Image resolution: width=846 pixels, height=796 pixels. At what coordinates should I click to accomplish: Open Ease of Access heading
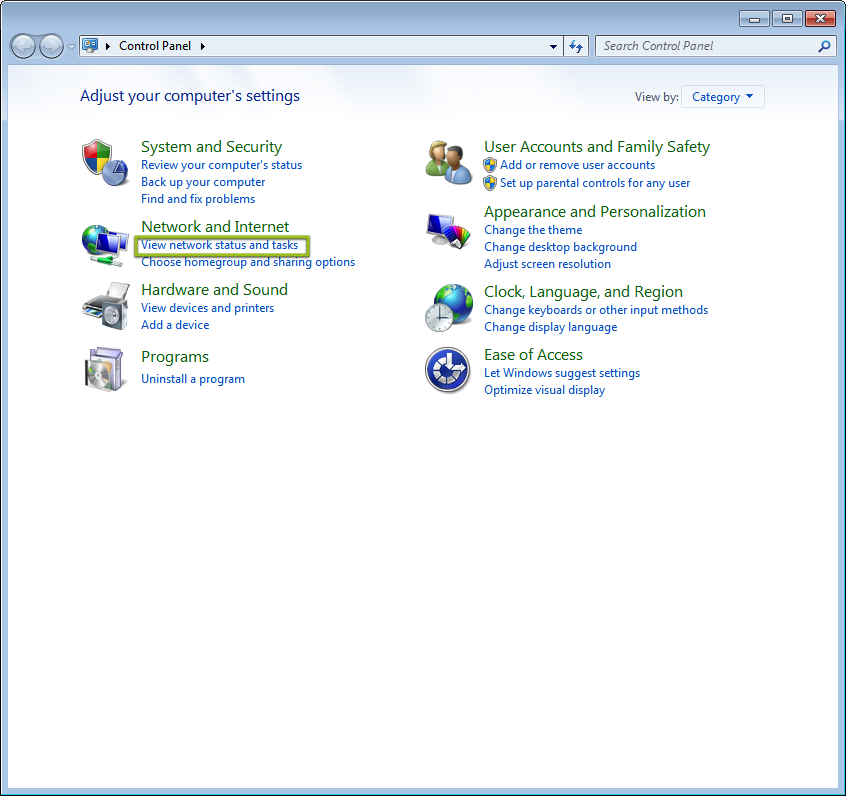click(533, 355)
